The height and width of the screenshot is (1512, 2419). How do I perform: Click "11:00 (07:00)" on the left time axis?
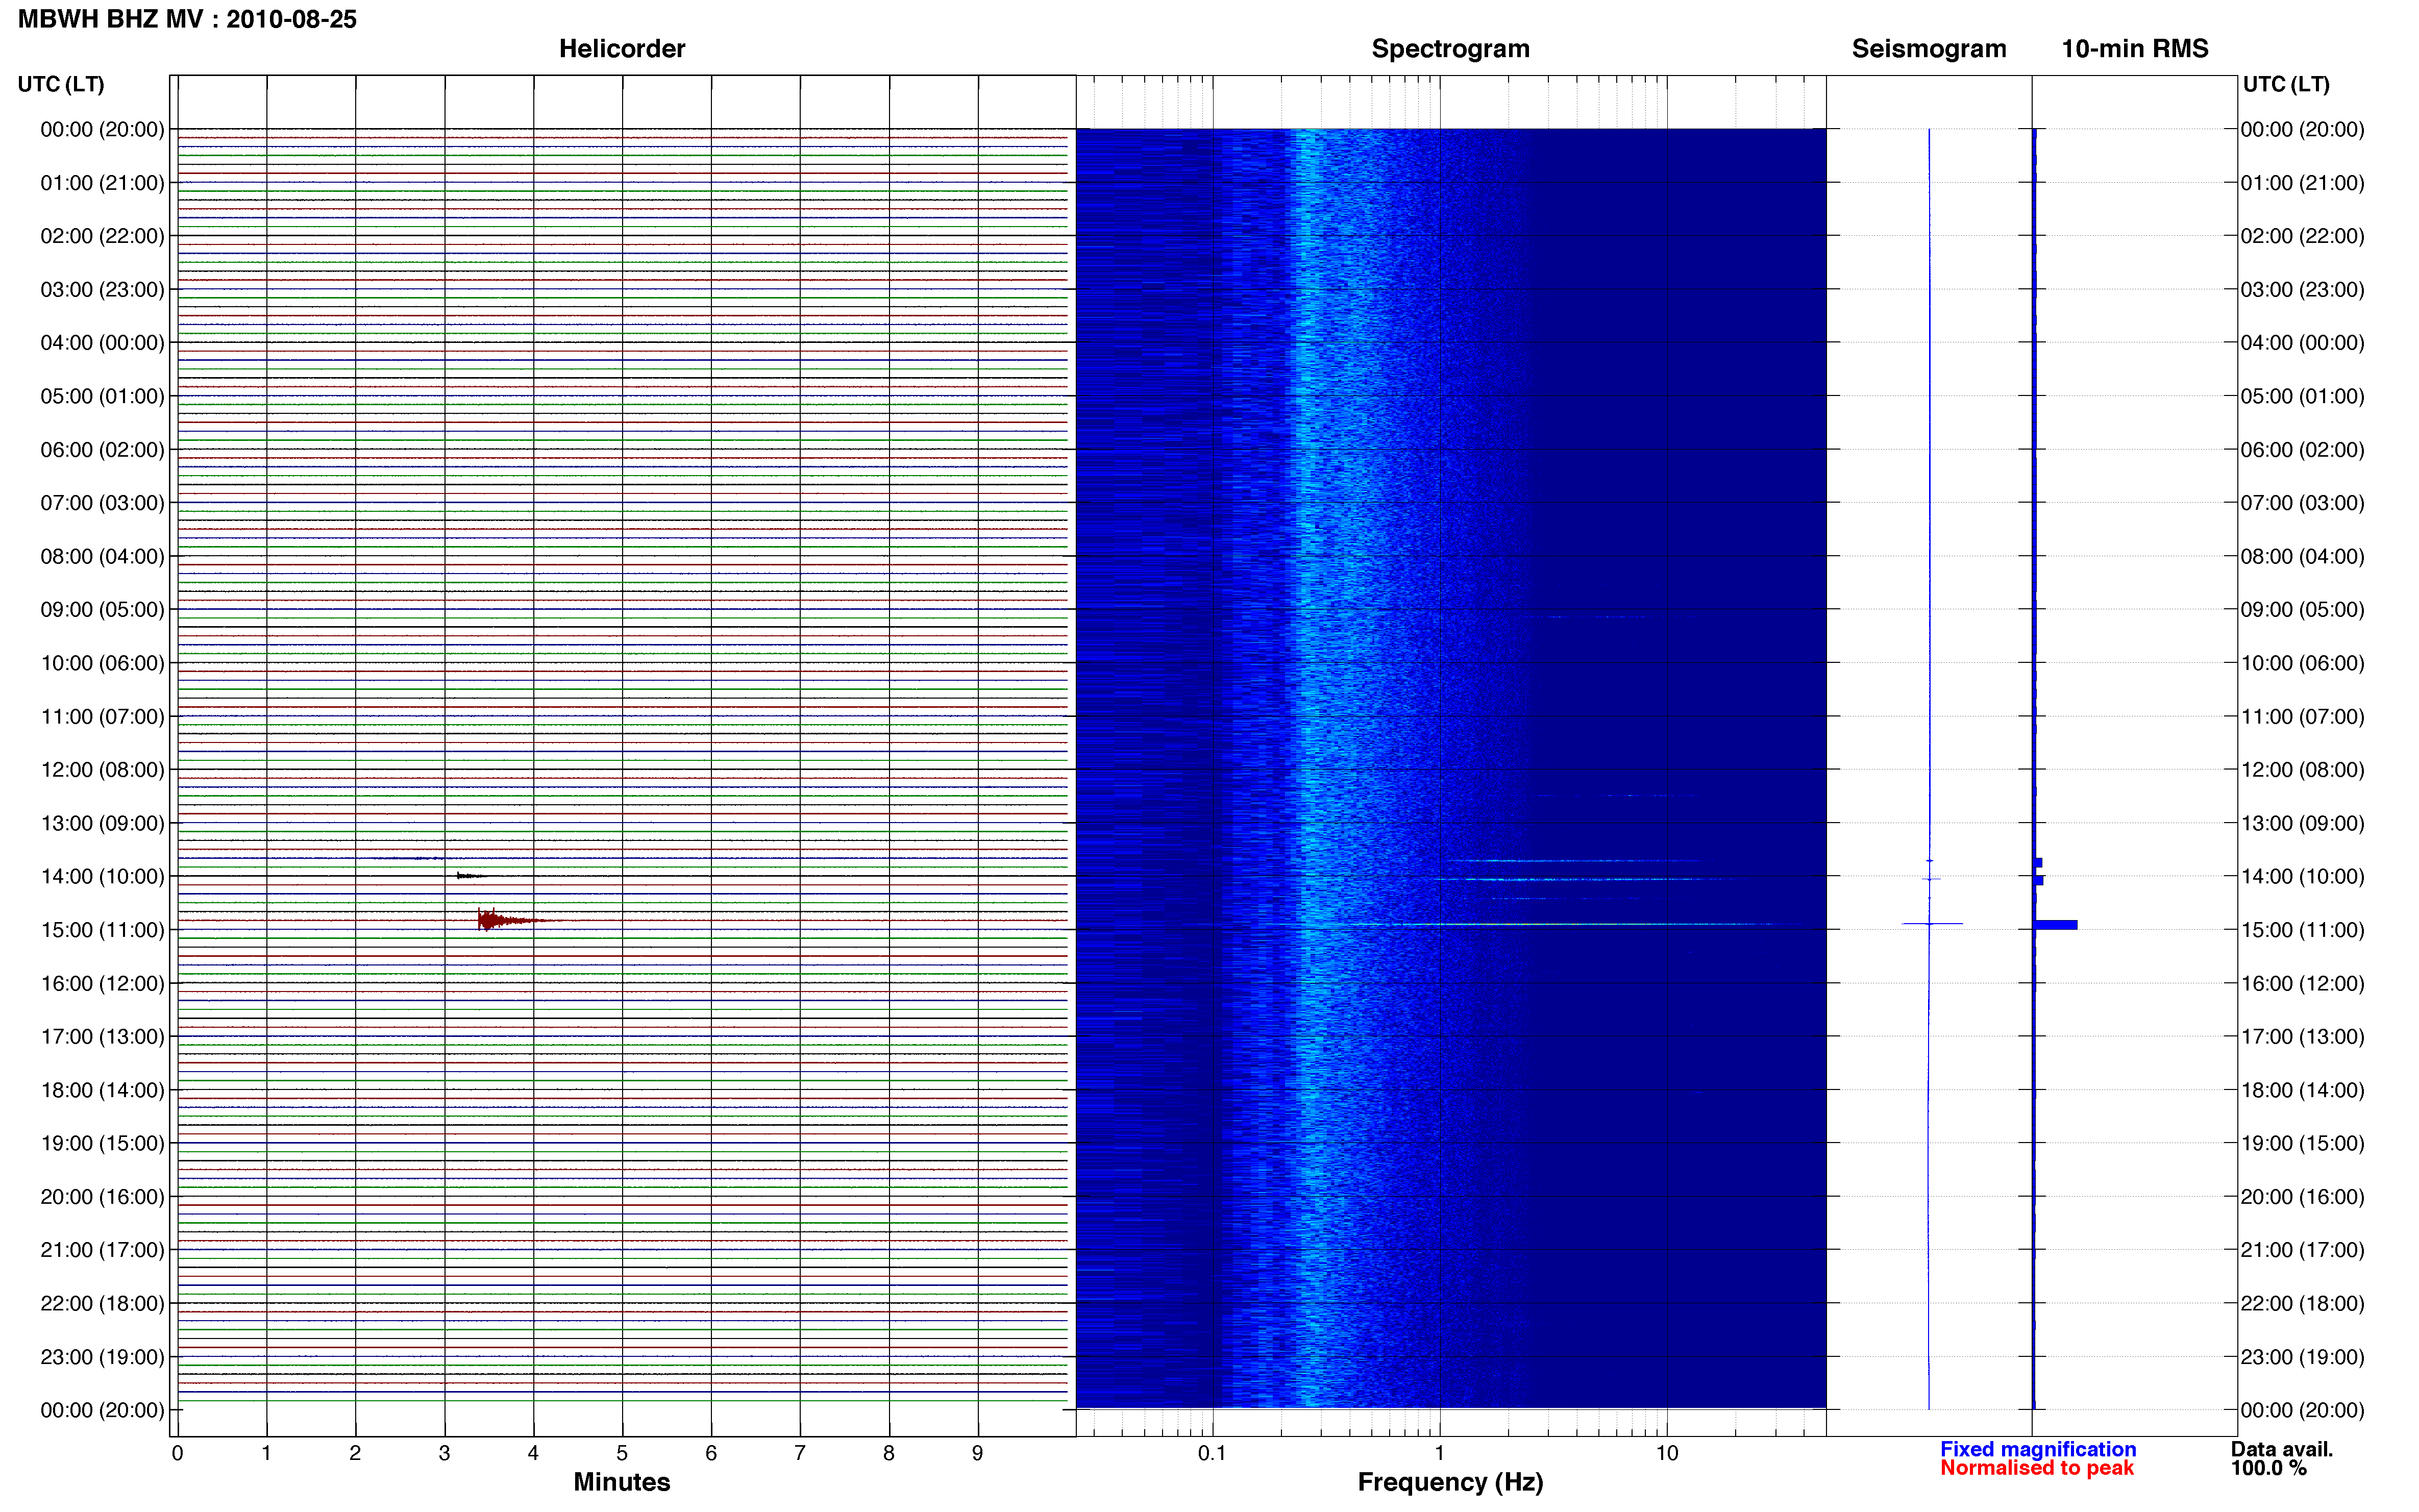(x=102, y=717)
